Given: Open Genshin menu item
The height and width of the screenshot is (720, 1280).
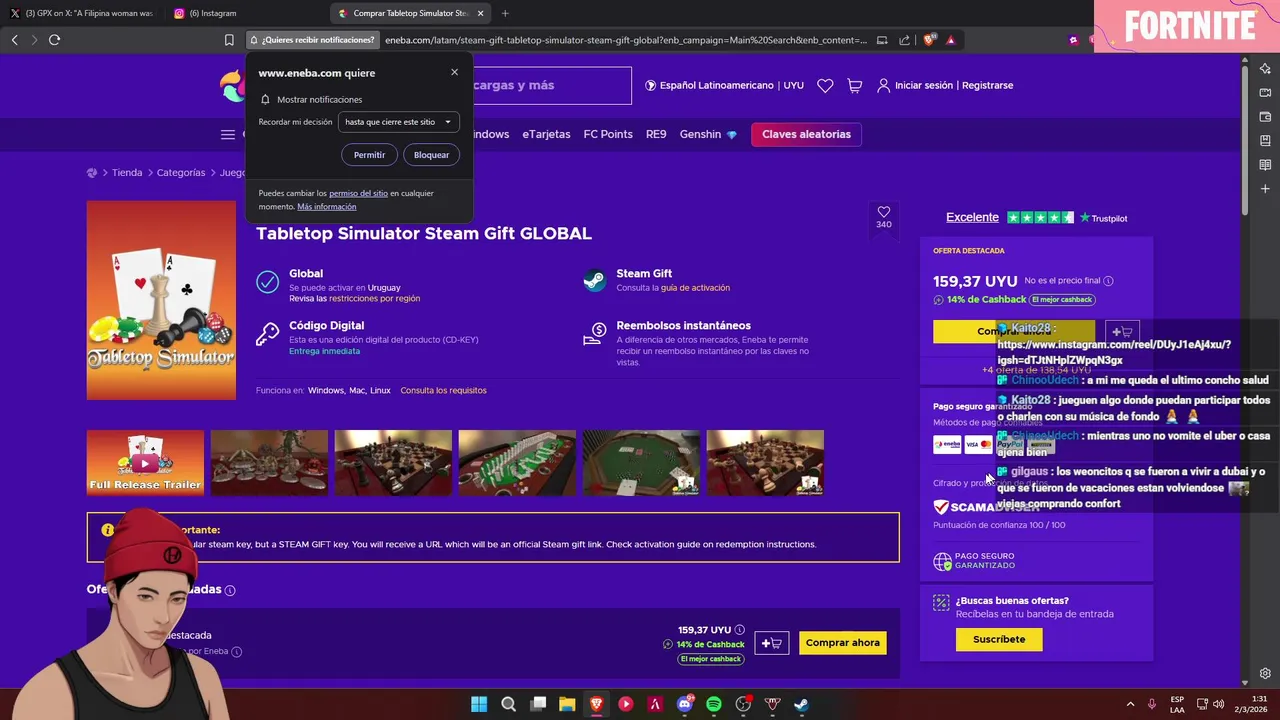Looking at the screenshot, I should point(708,134).
